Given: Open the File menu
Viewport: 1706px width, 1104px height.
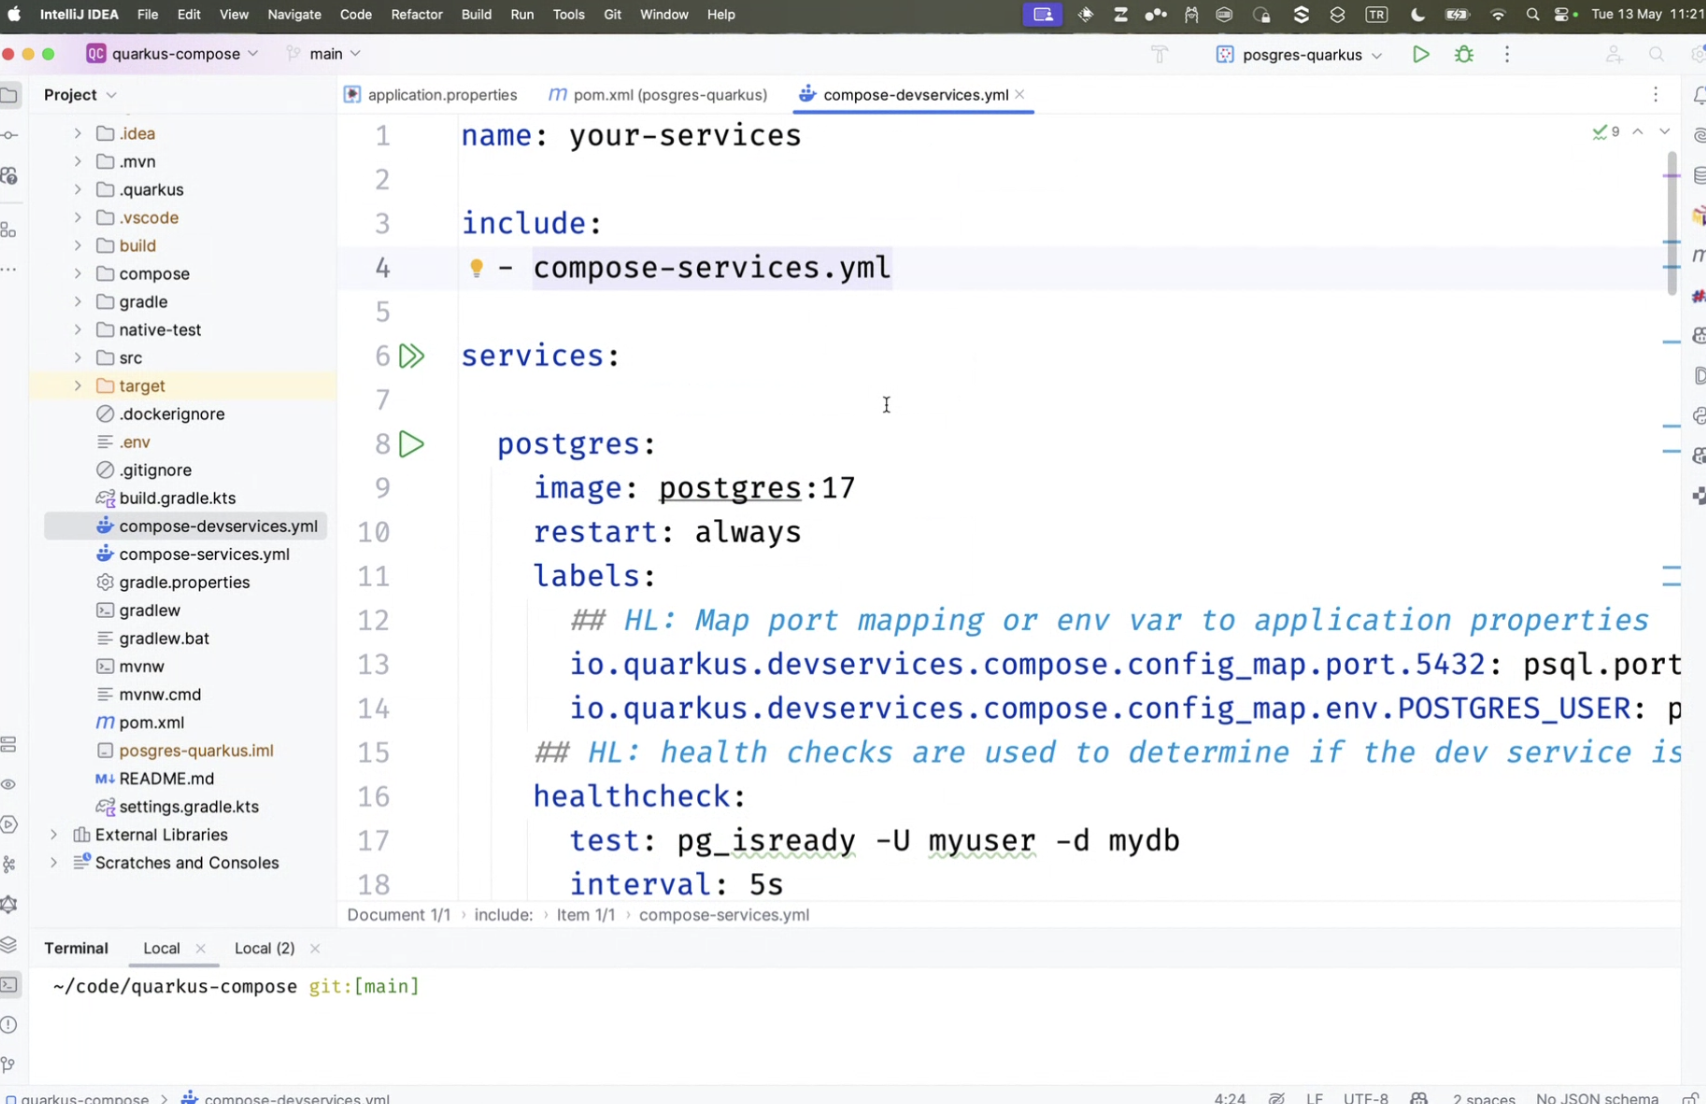Looking at the screenshot, I should [x=147, y=15].
